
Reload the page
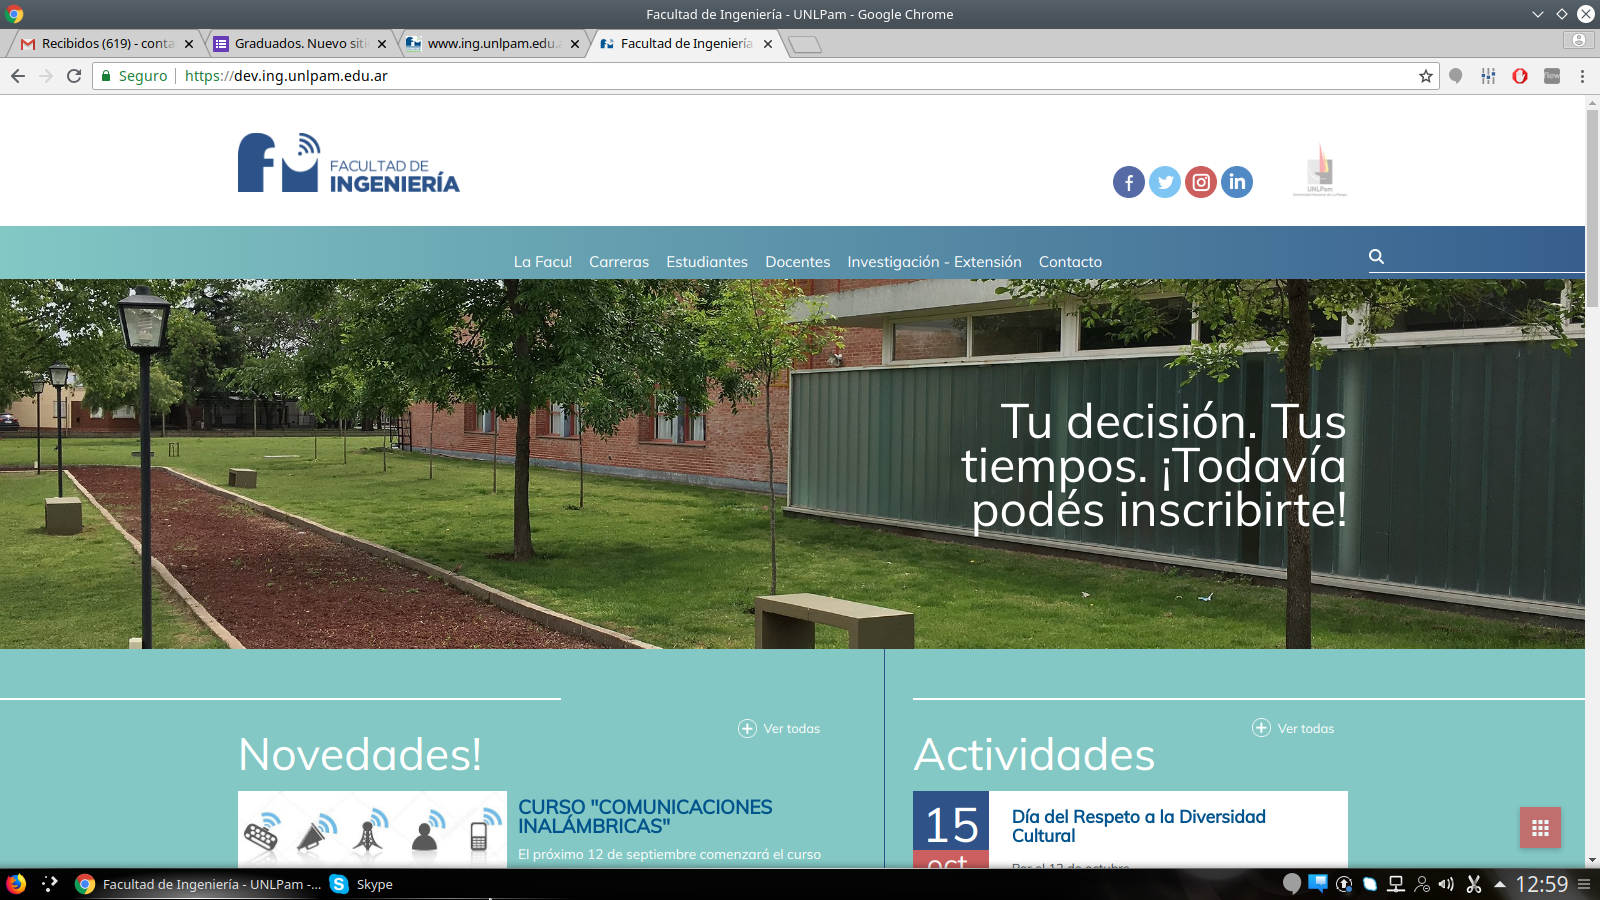pos(74,76)
